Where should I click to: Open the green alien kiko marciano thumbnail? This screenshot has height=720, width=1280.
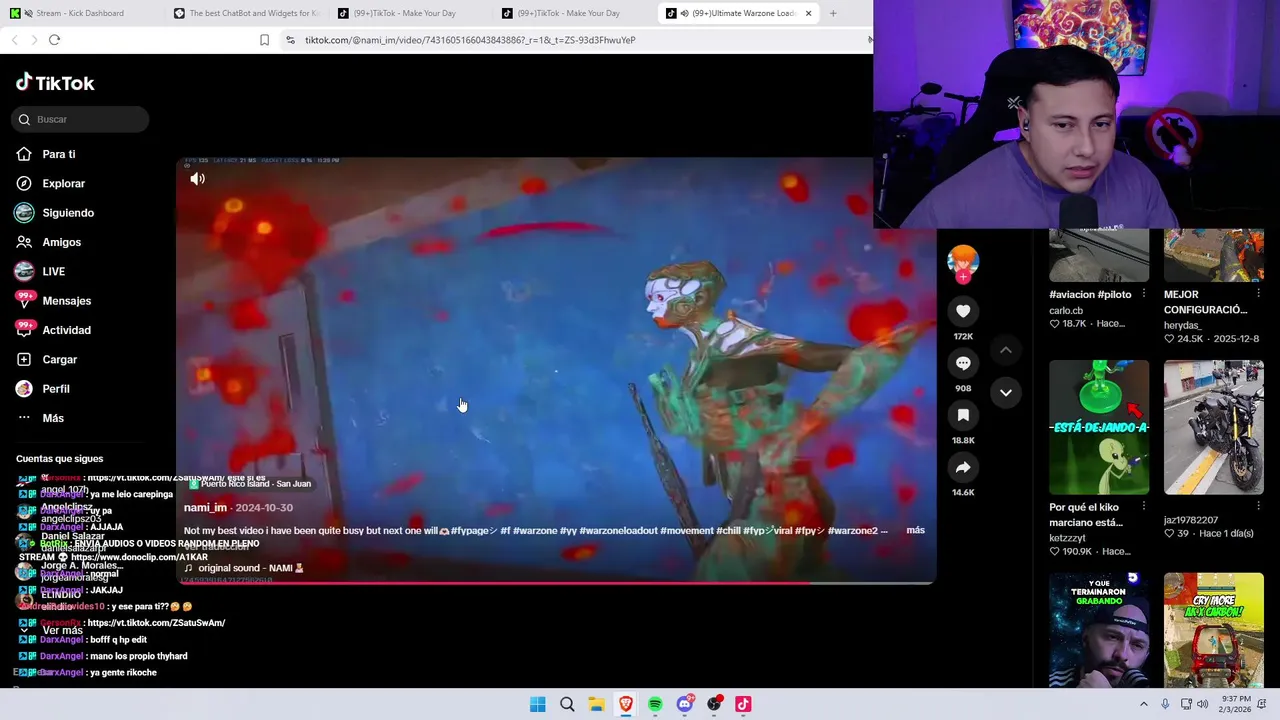(1099, 427)
